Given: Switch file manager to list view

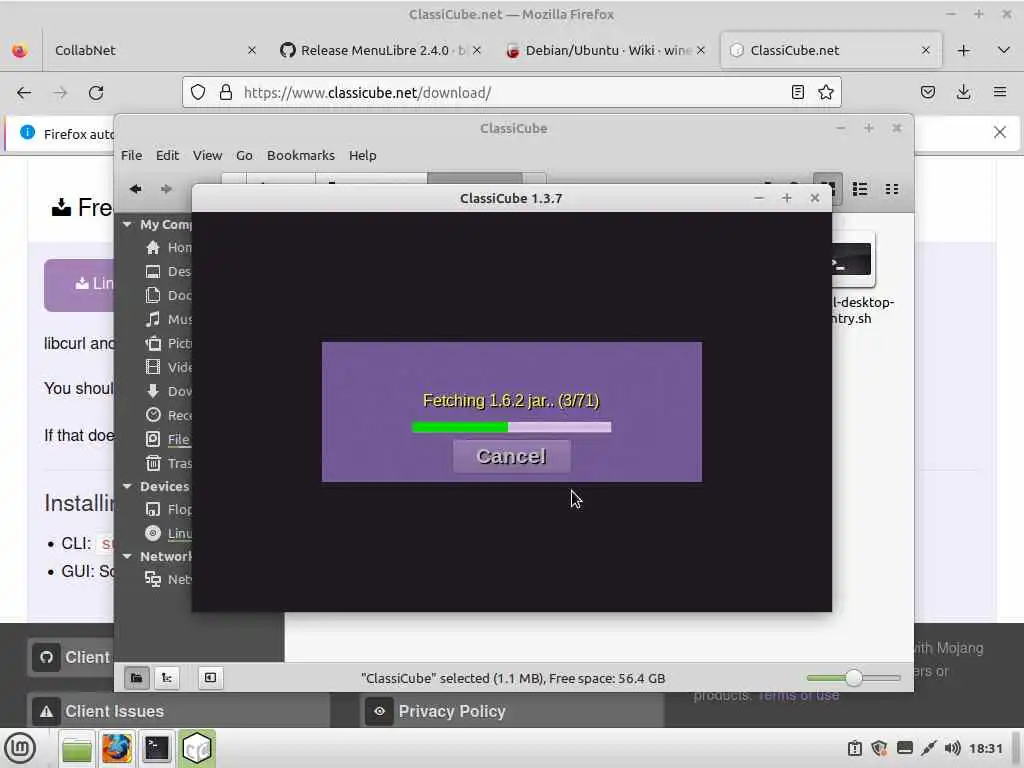Looking at the screenshot, I should pos(859,189).
